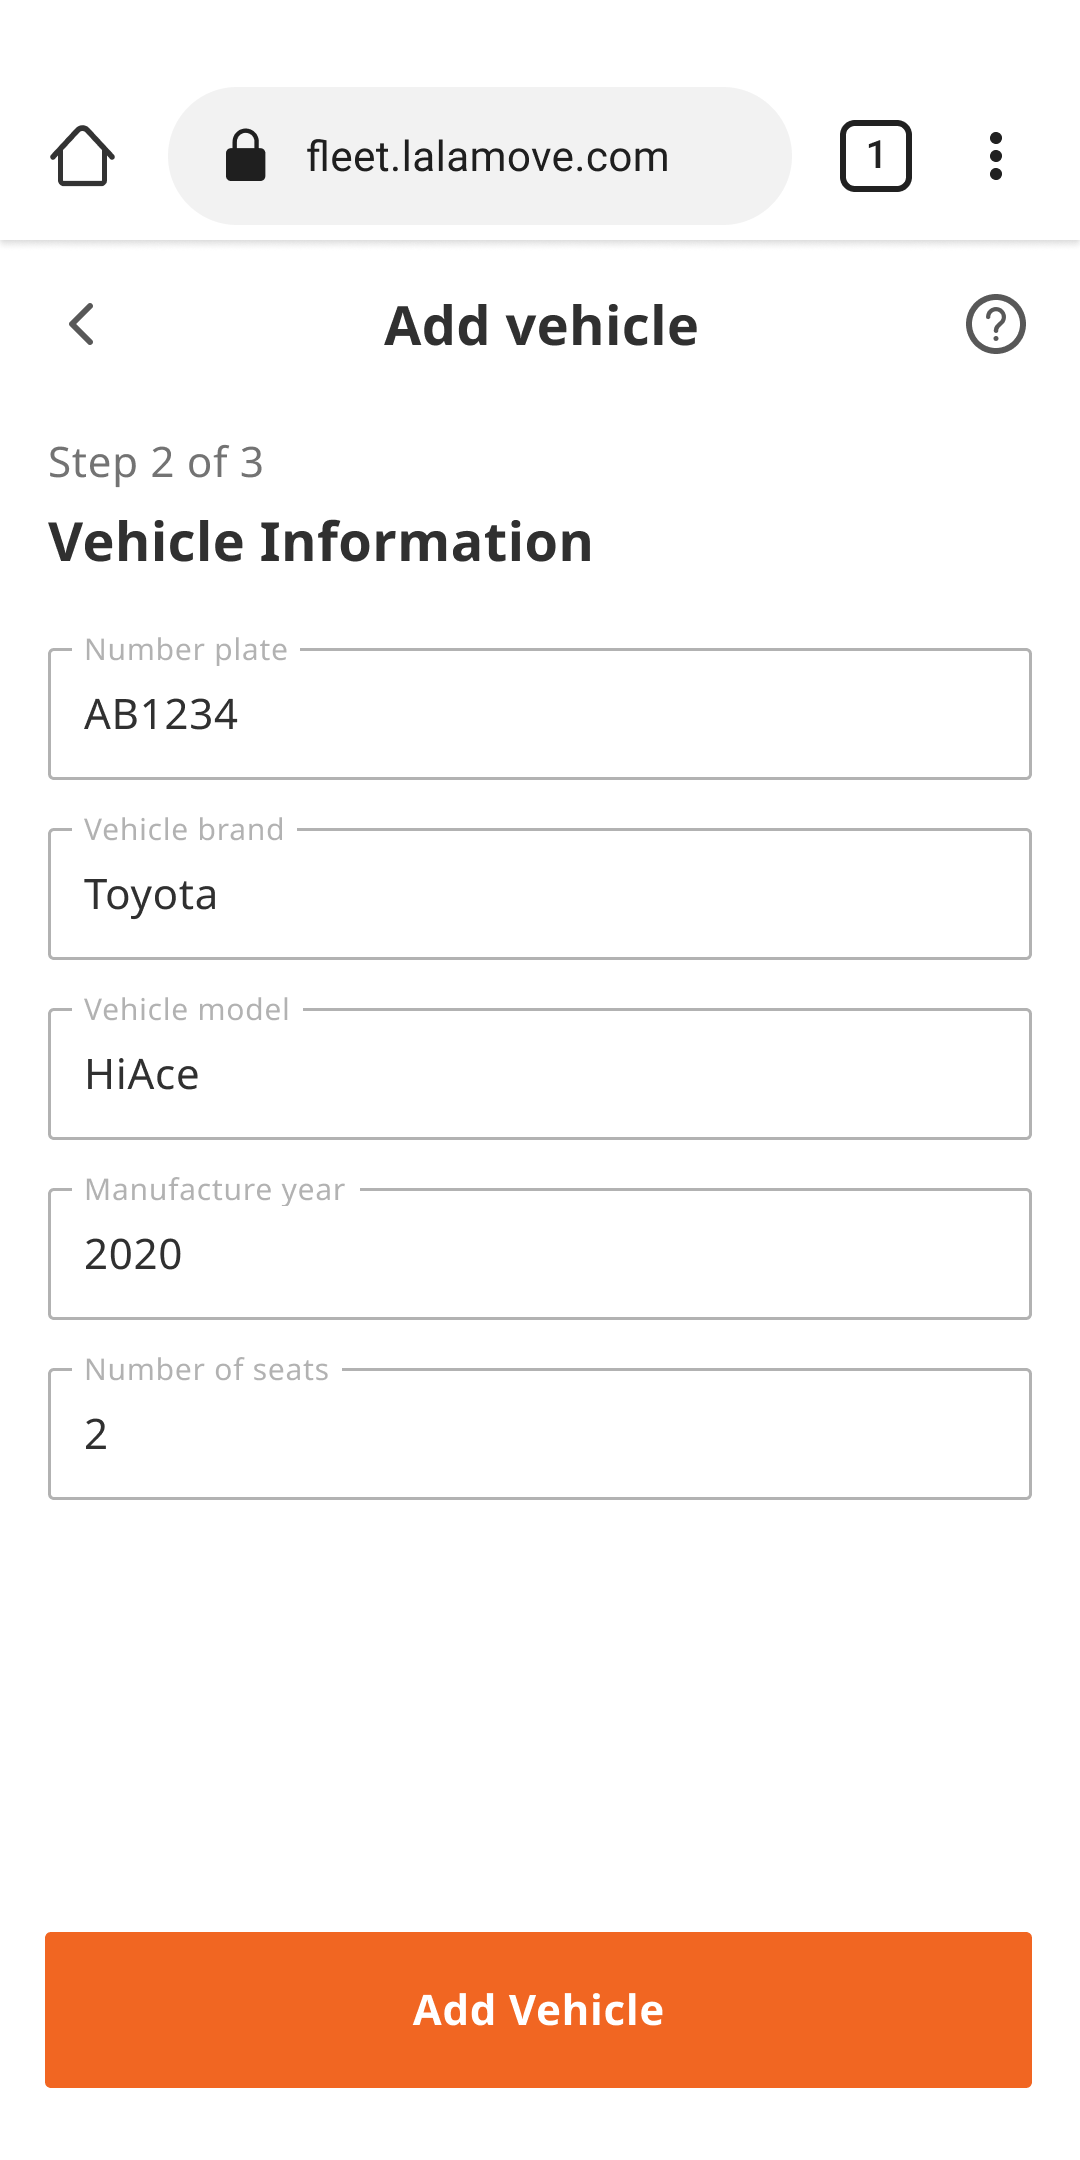This screenshot has height=2160, width=1080.
Task: Go back using the left chevron arrow
Action: pyautogui.click(x=82, y=324)
